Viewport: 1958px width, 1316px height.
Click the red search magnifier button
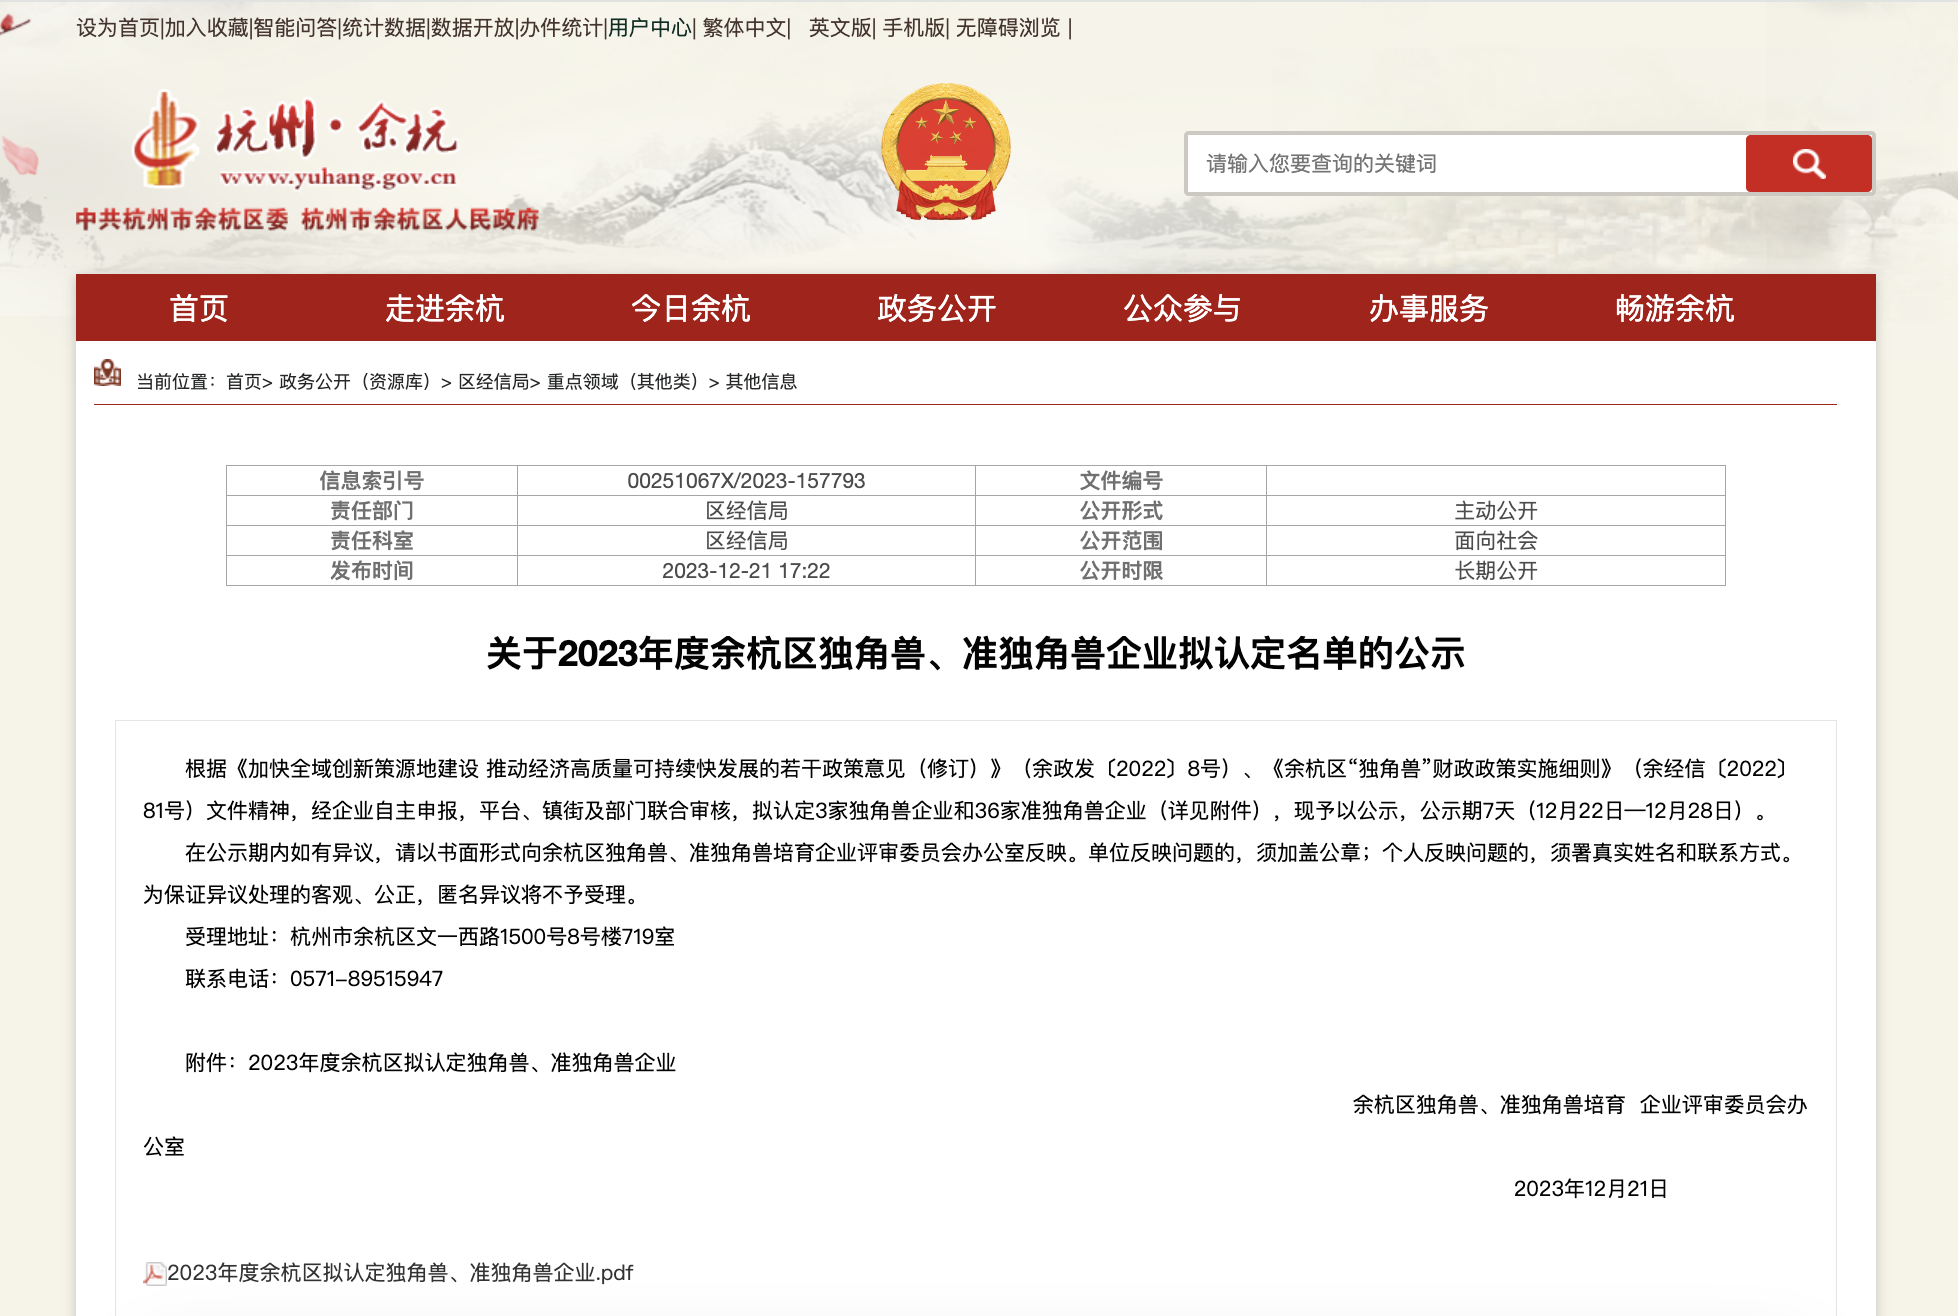[x=1808, y=163]
